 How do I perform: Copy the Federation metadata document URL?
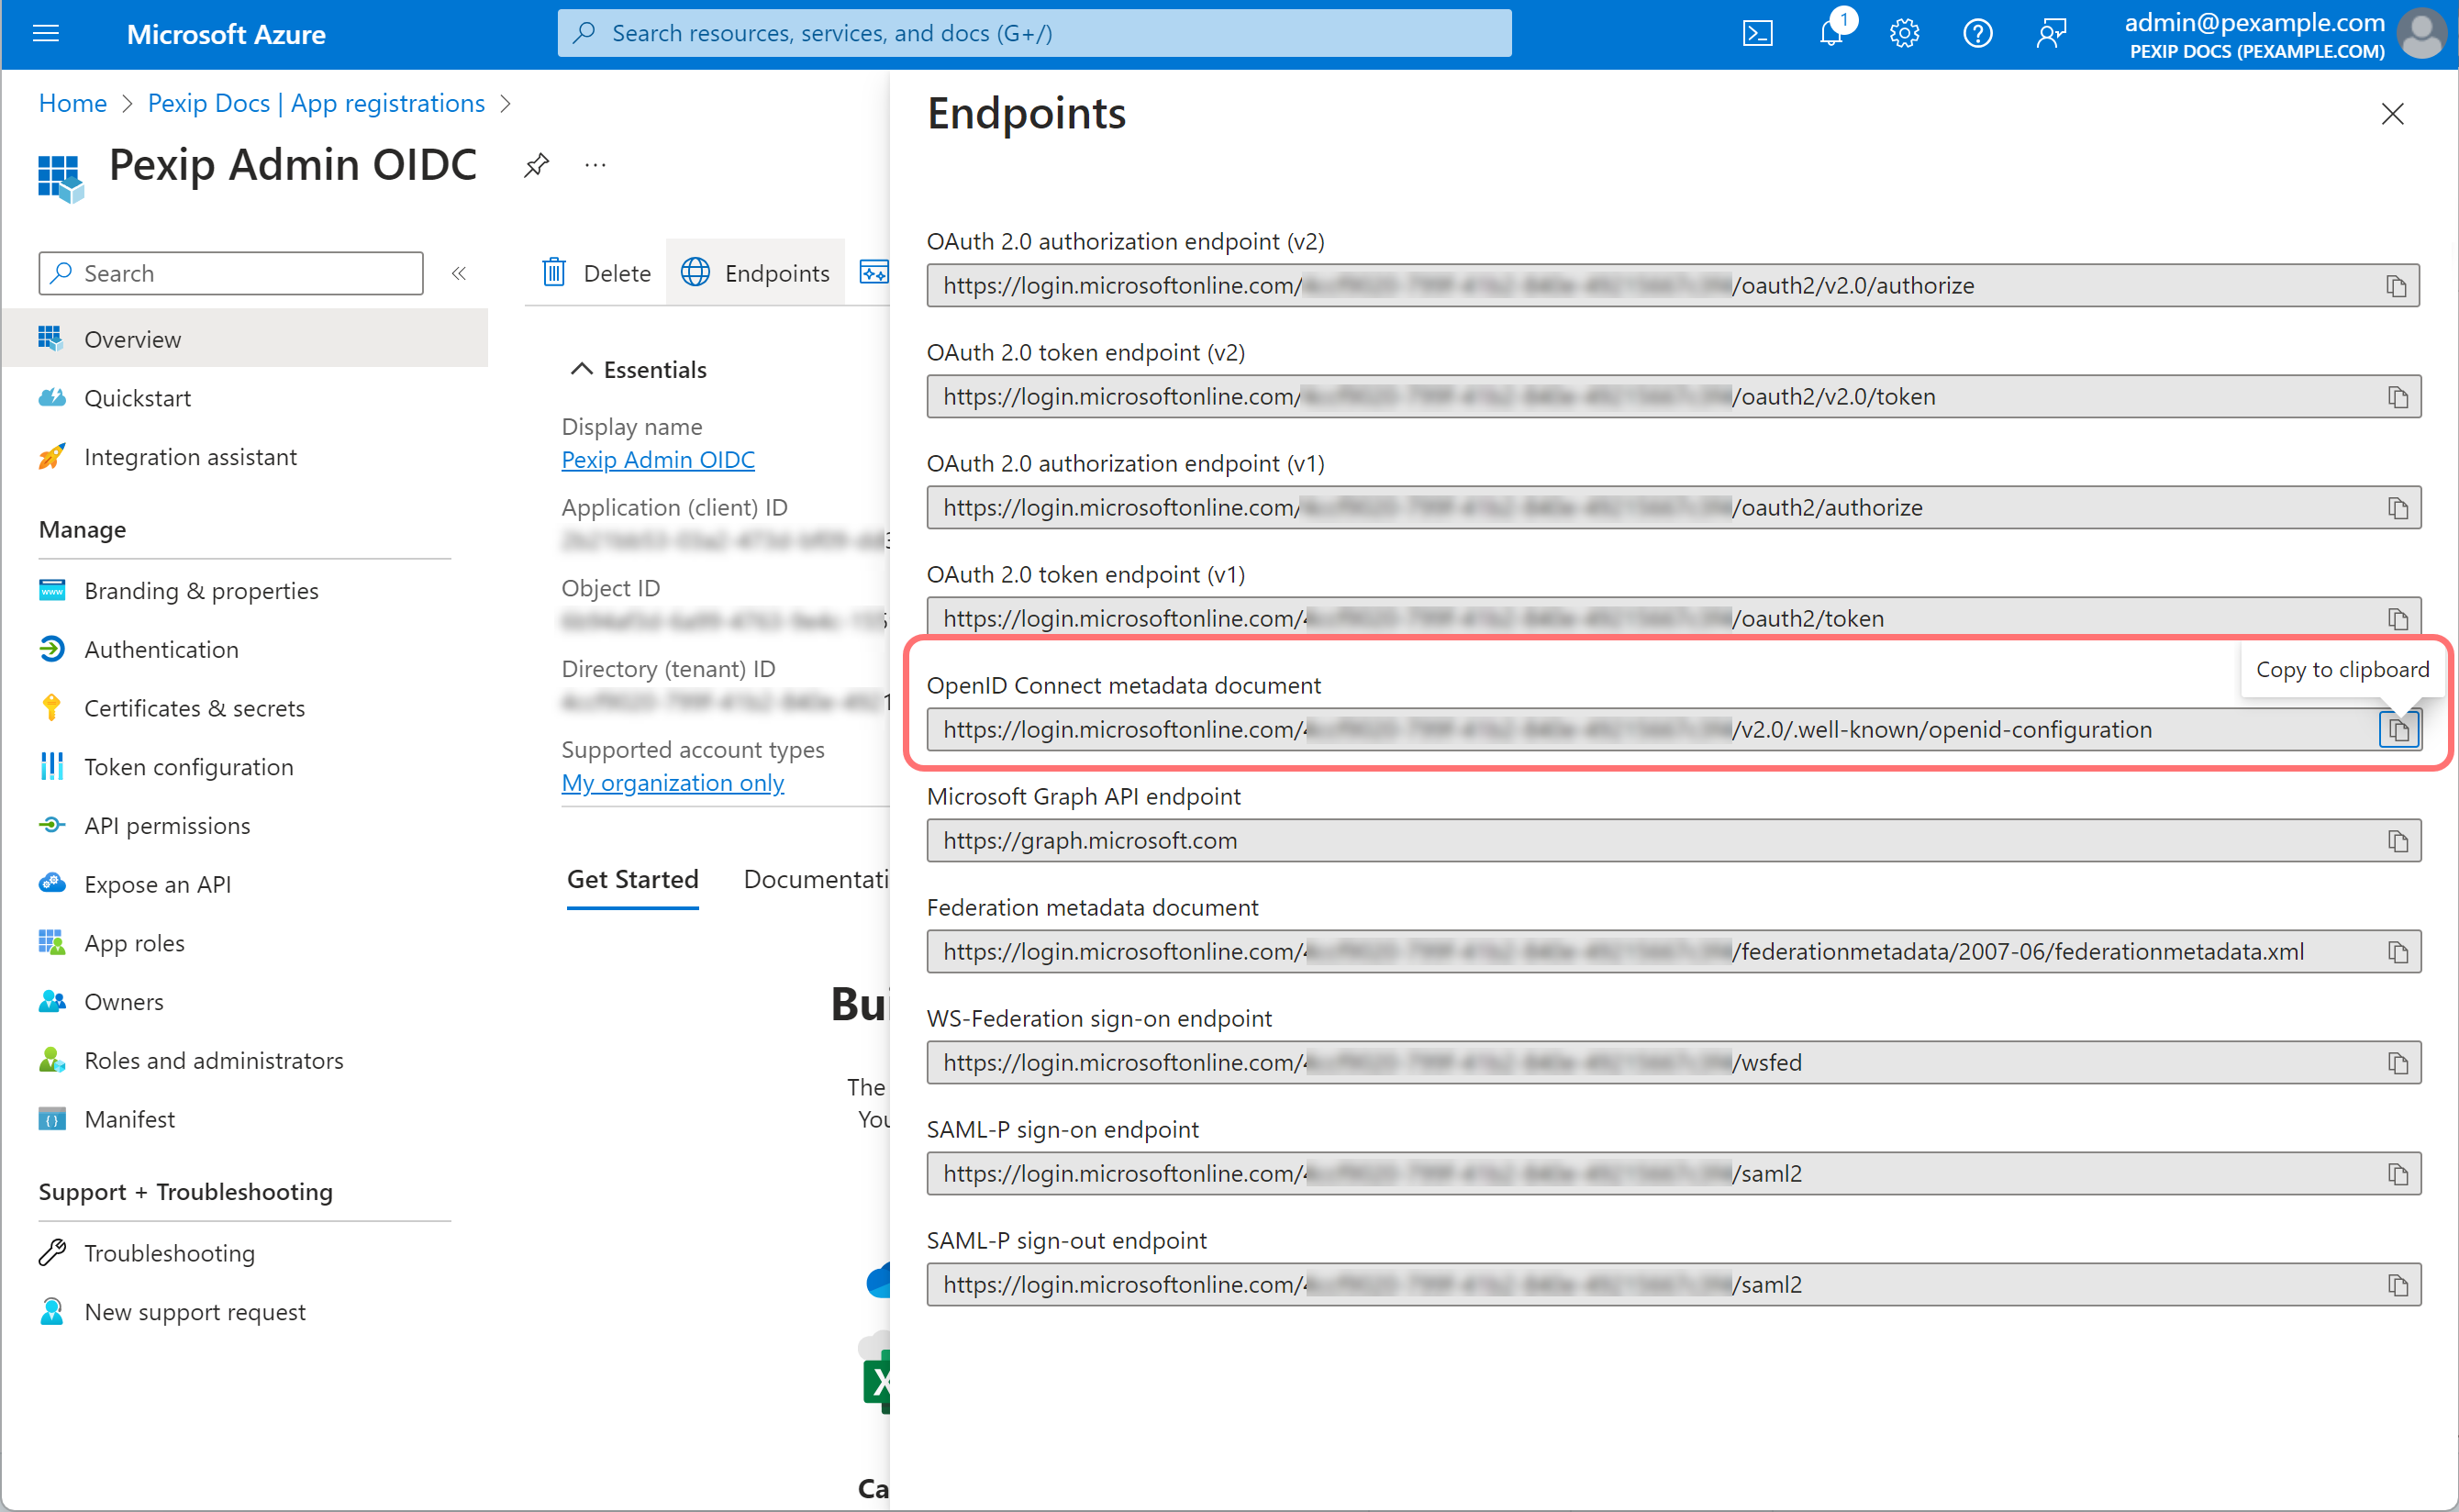tap(2397, 952)
